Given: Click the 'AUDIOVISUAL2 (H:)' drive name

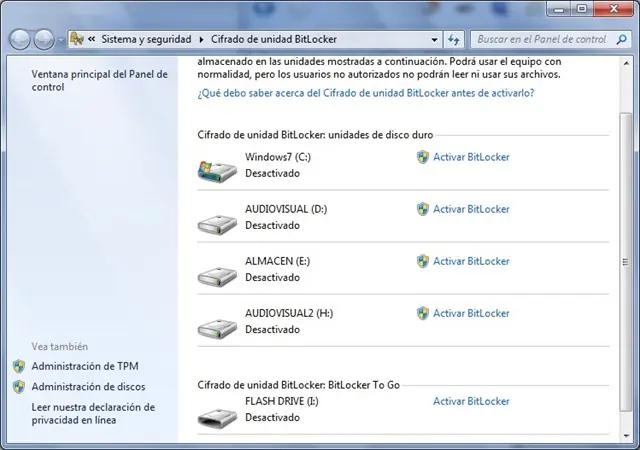Looking at the screenshot, I should (x=289, y=313).
